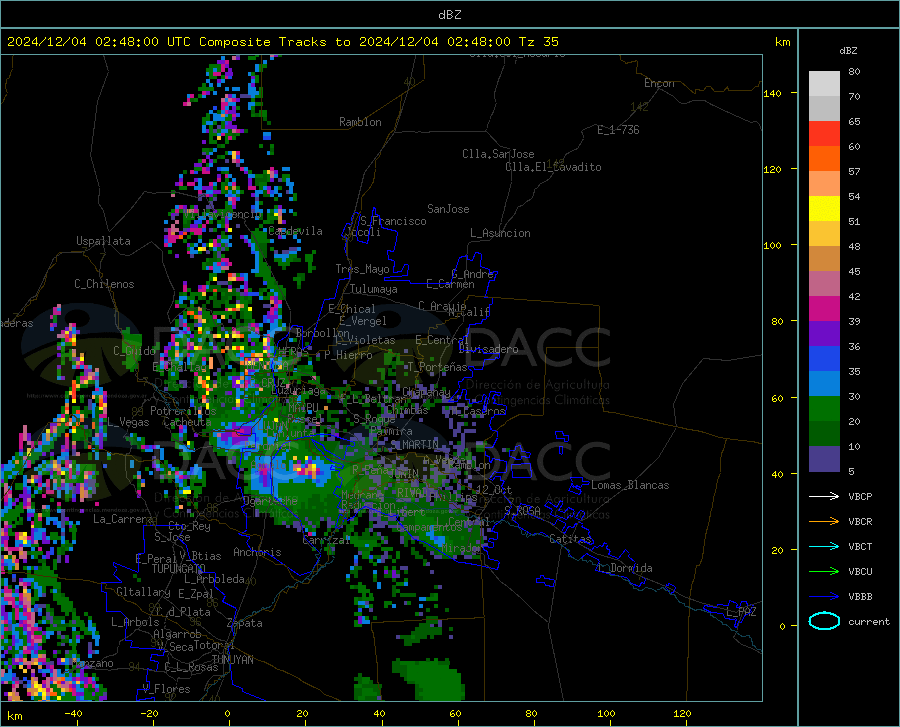Screen dimensions: 900x727
Task: Click the white VBCP arrow legend icon
Action: click(824, 496)
